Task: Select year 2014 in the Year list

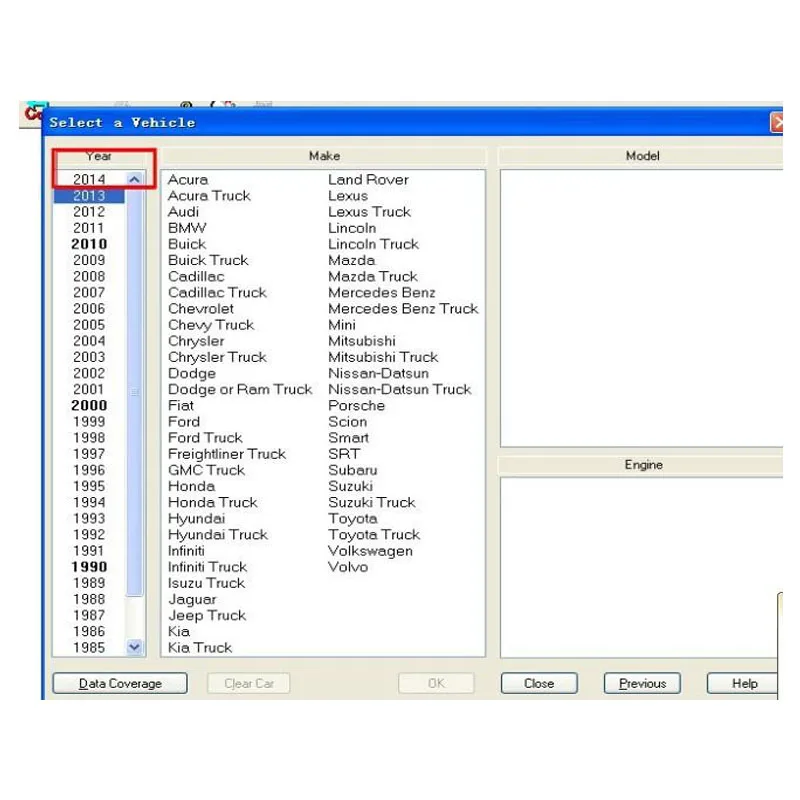Action: pyautogui.click(x=89, y=179)
